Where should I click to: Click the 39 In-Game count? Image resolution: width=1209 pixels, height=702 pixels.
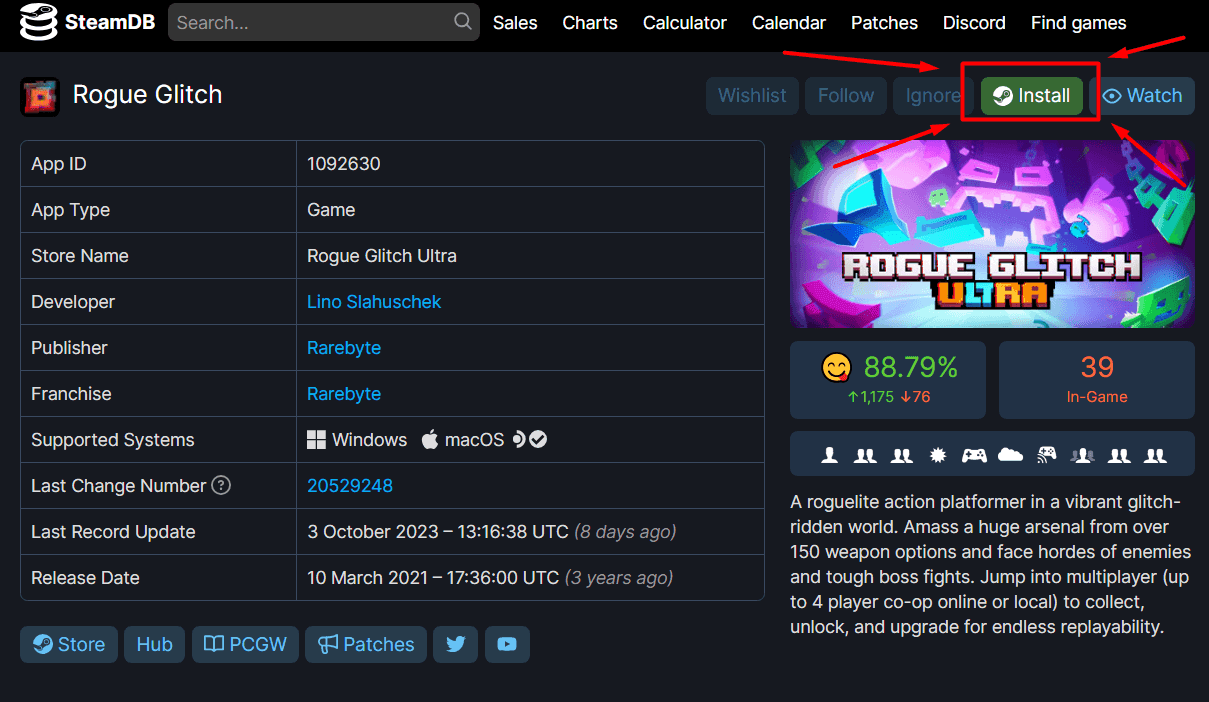1097,379
